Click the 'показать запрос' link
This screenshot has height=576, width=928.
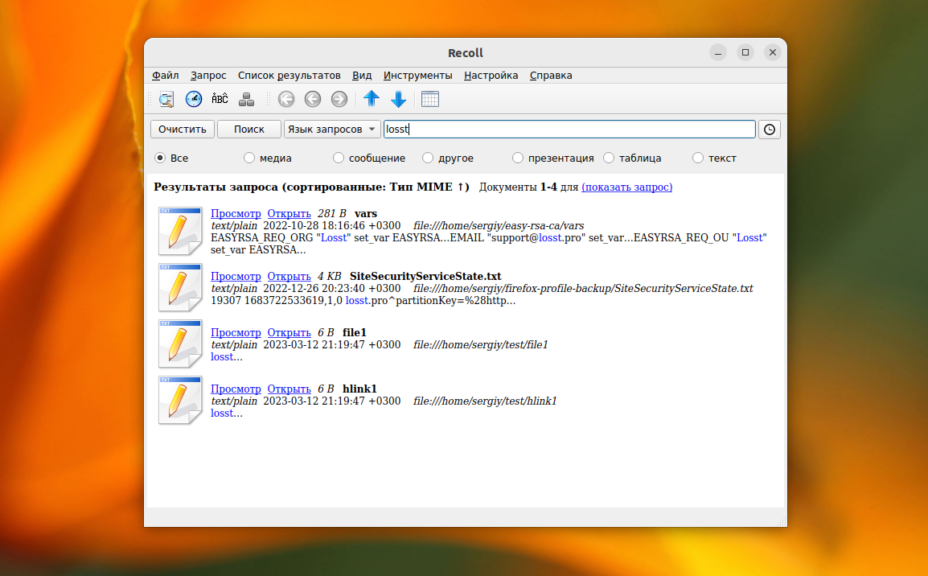[x=627, y=187]
